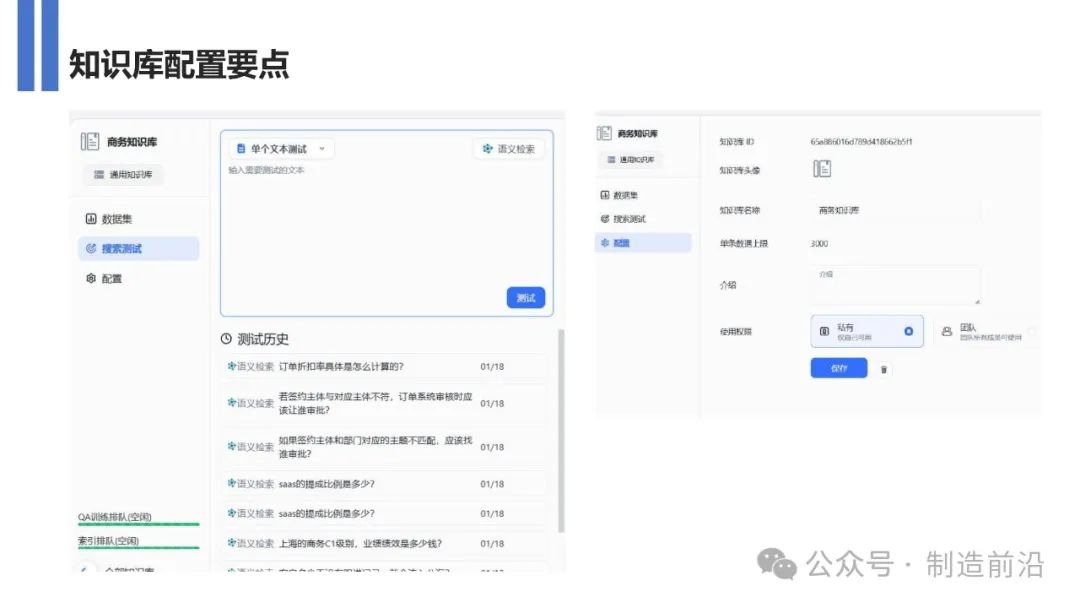This screenshot has height=608, width=1080.
Task: Click the knowledge base avatar icon in settings
Action: (822, 169)
